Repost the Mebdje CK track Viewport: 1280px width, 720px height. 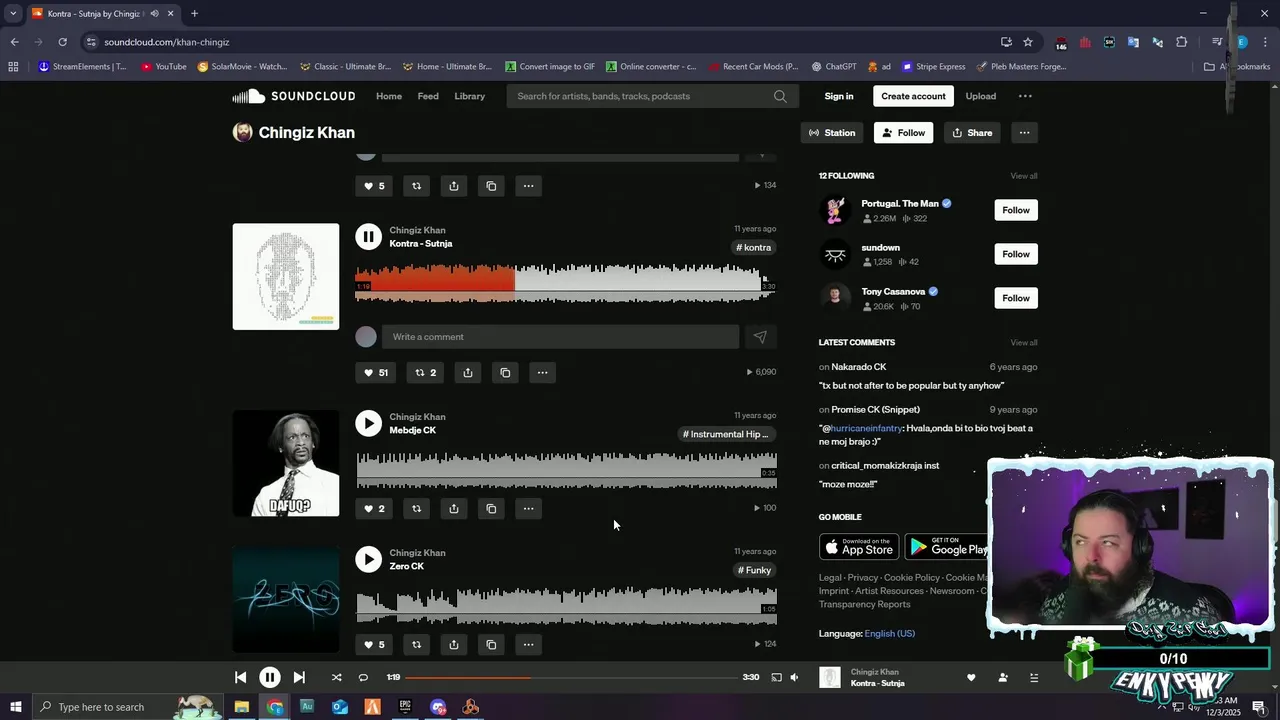416,509
